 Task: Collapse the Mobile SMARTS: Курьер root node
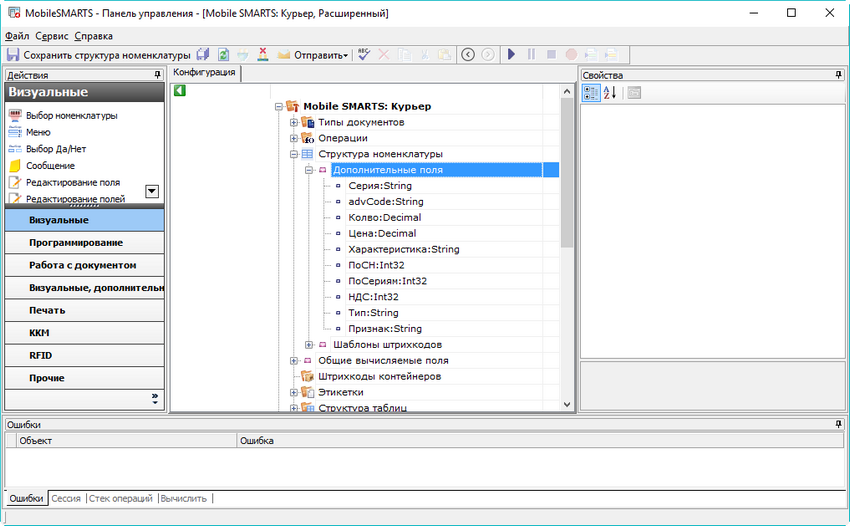279,107
